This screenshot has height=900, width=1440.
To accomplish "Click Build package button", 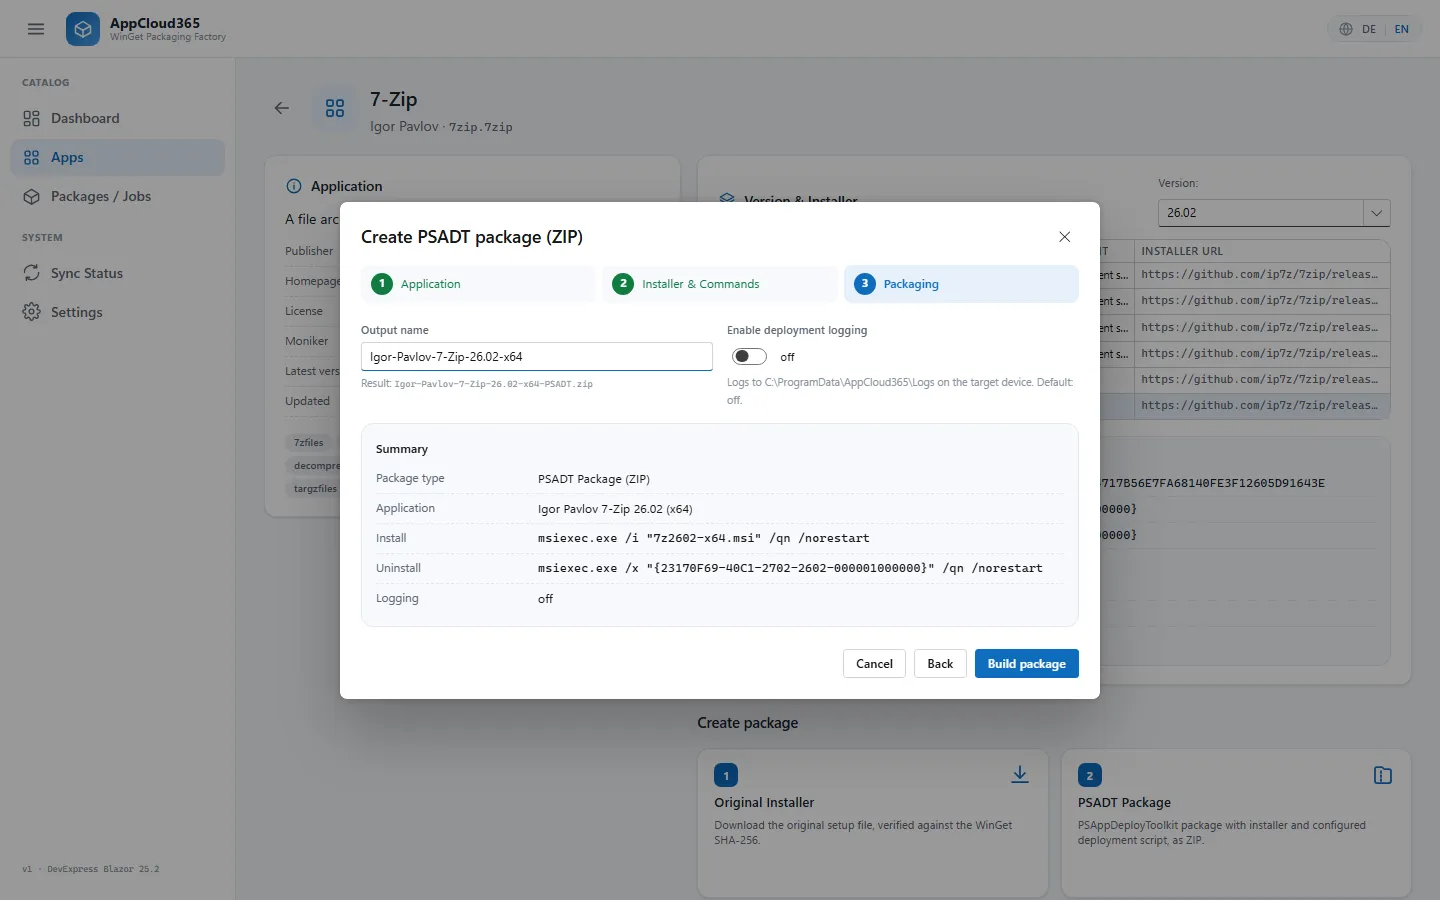I will [1027, 664].
